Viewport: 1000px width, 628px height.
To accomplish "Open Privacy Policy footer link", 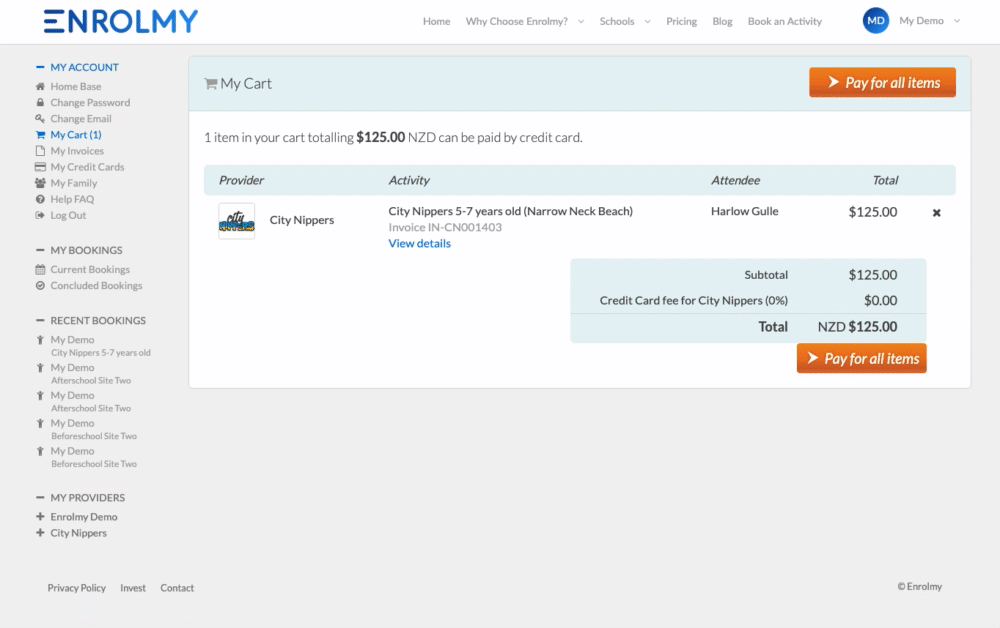I will point(77,588).
